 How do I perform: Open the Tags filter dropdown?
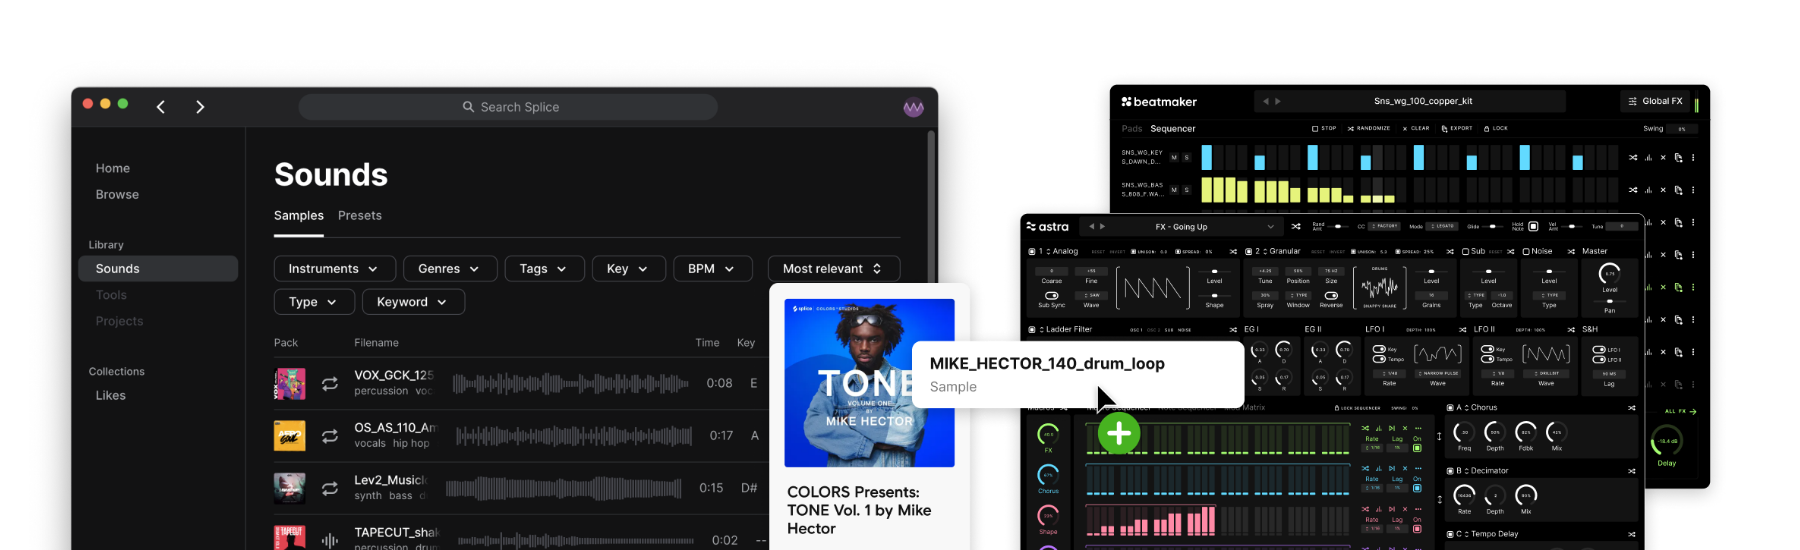(543, 269)
